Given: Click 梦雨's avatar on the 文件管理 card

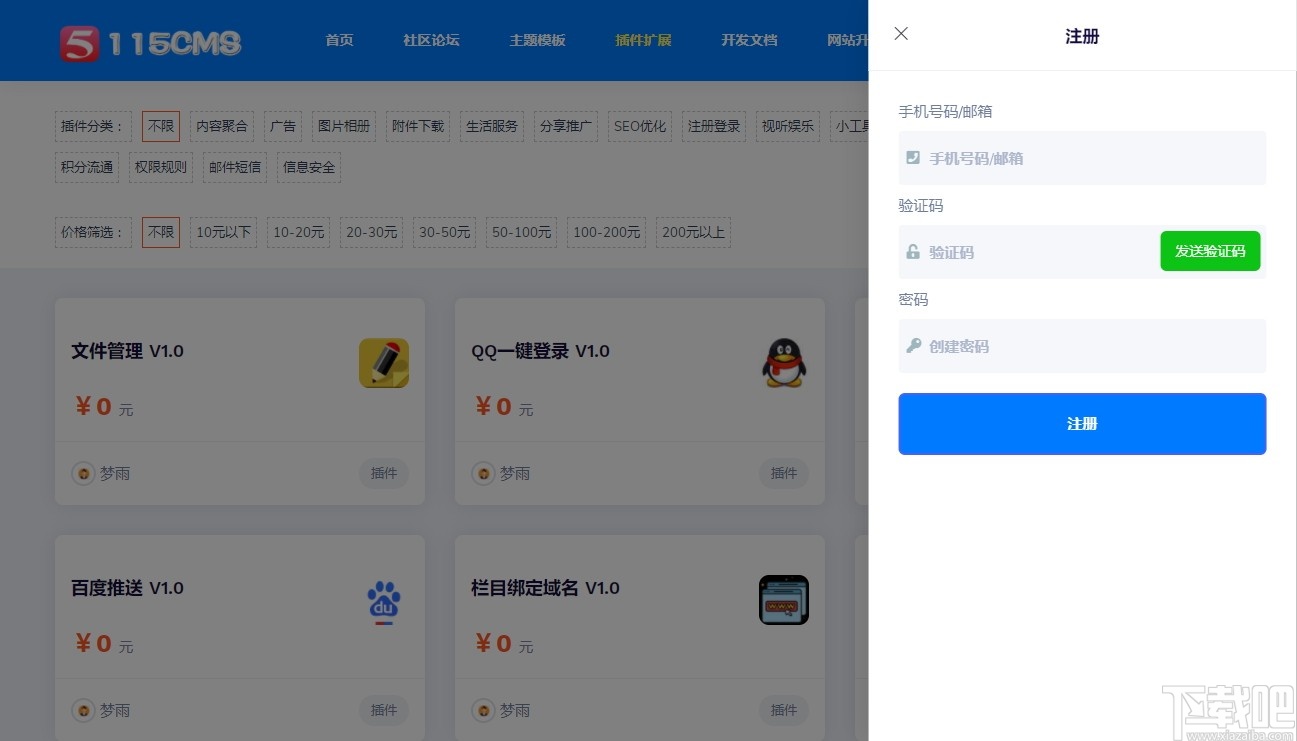Looking at the screenshot, I should 83,473.
